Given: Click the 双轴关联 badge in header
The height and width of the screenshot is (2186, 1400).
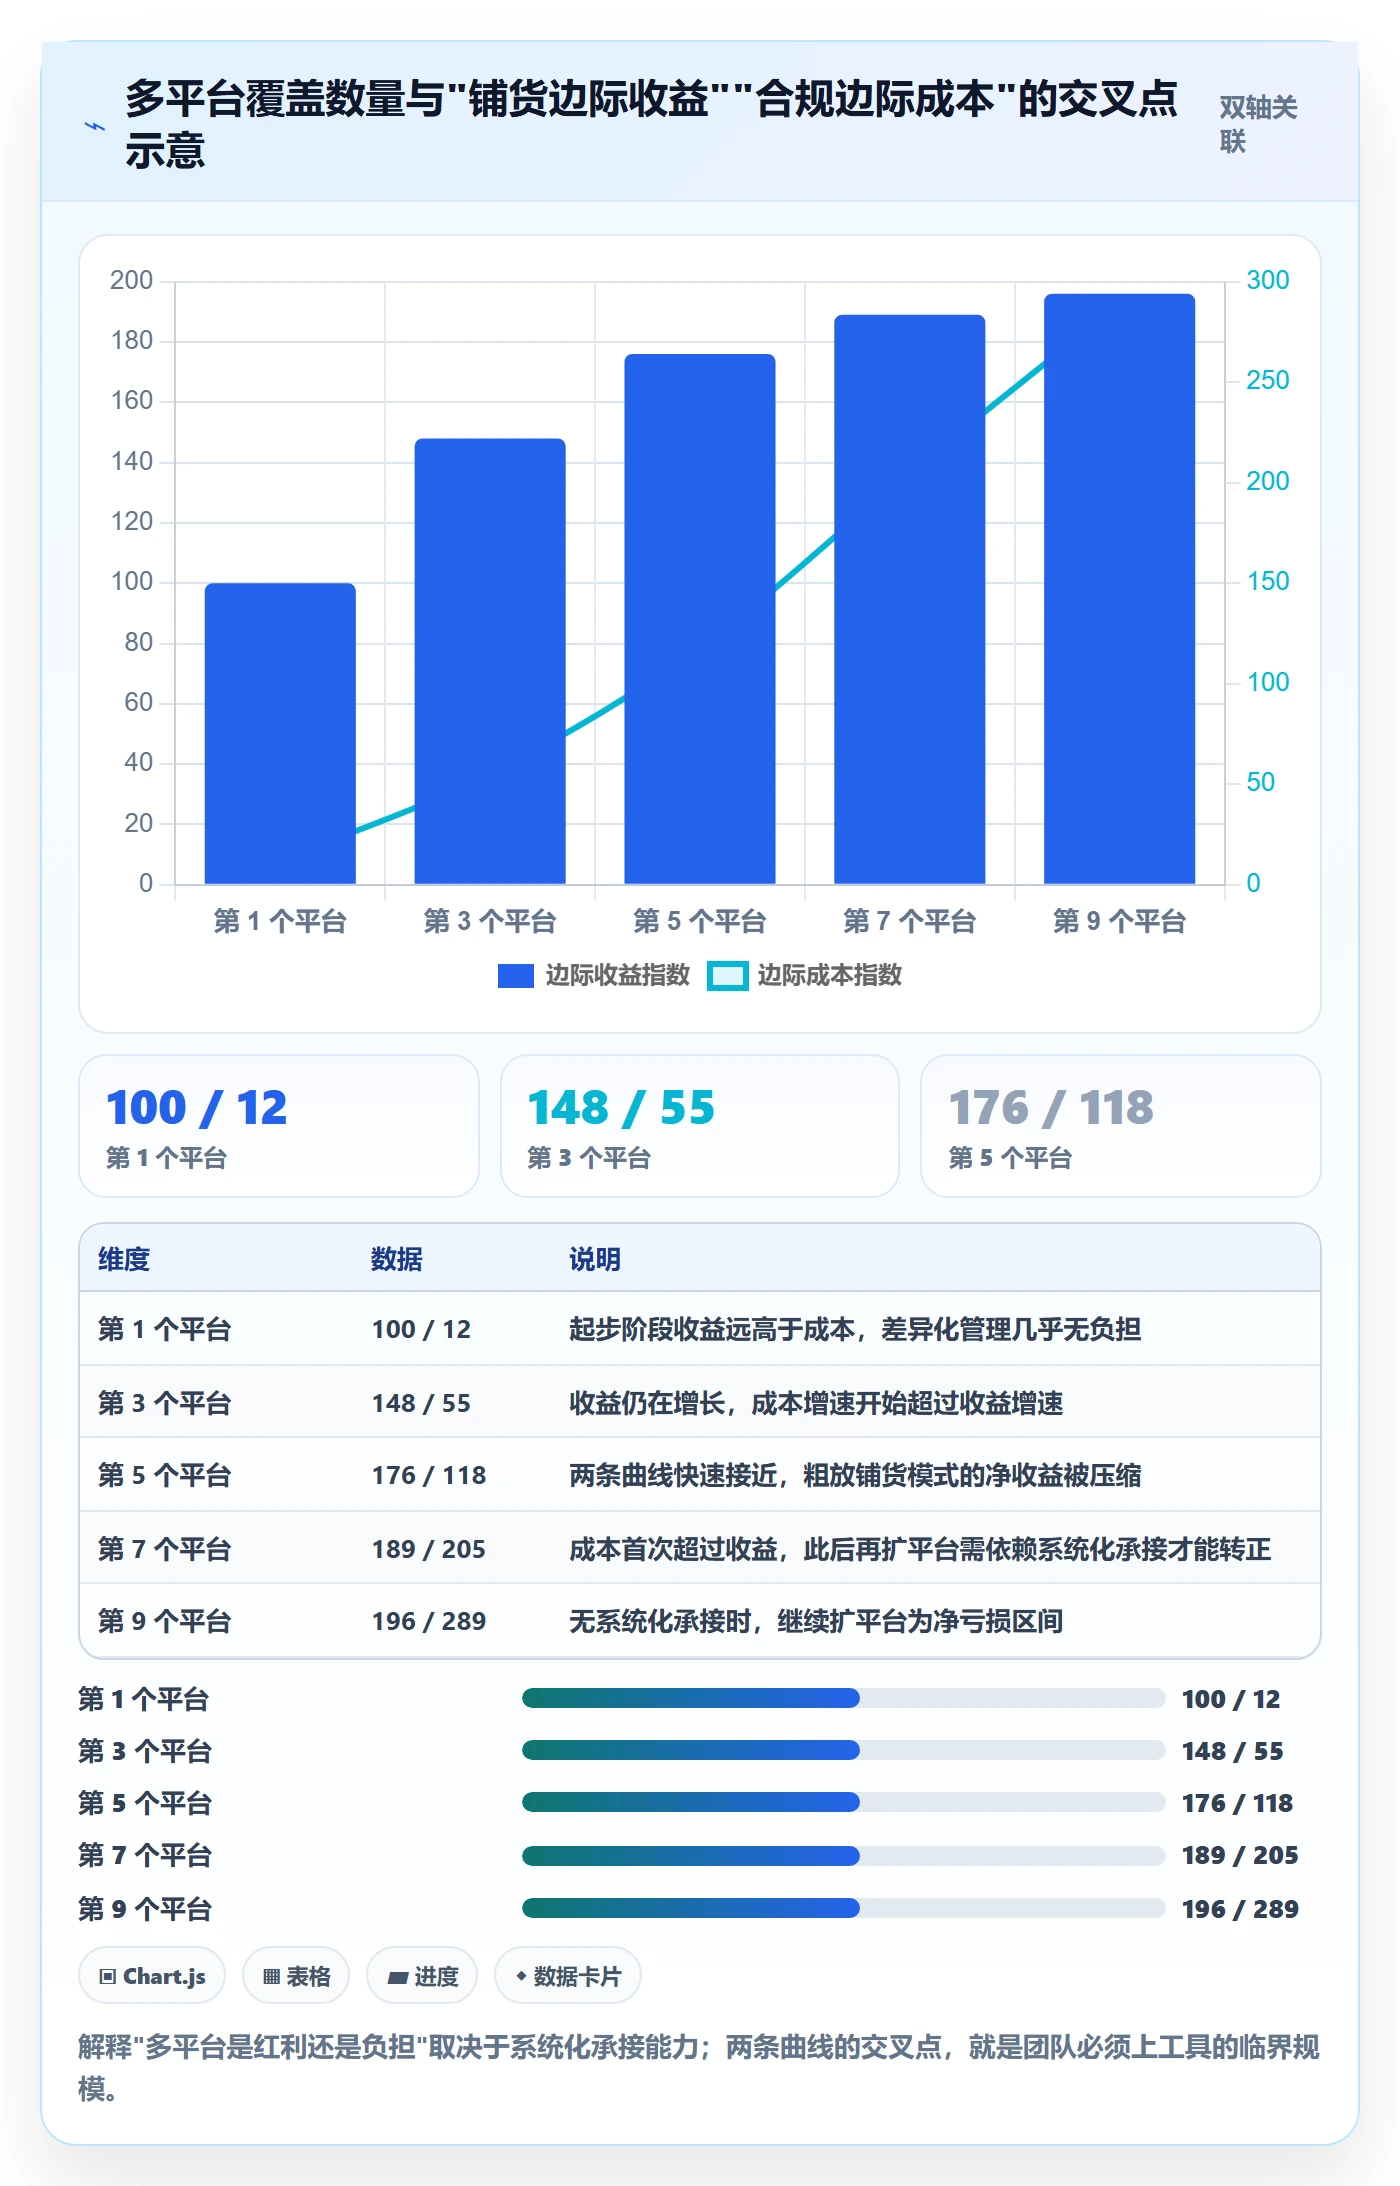Looking at the screenshot, I should tap(1258, 124).
